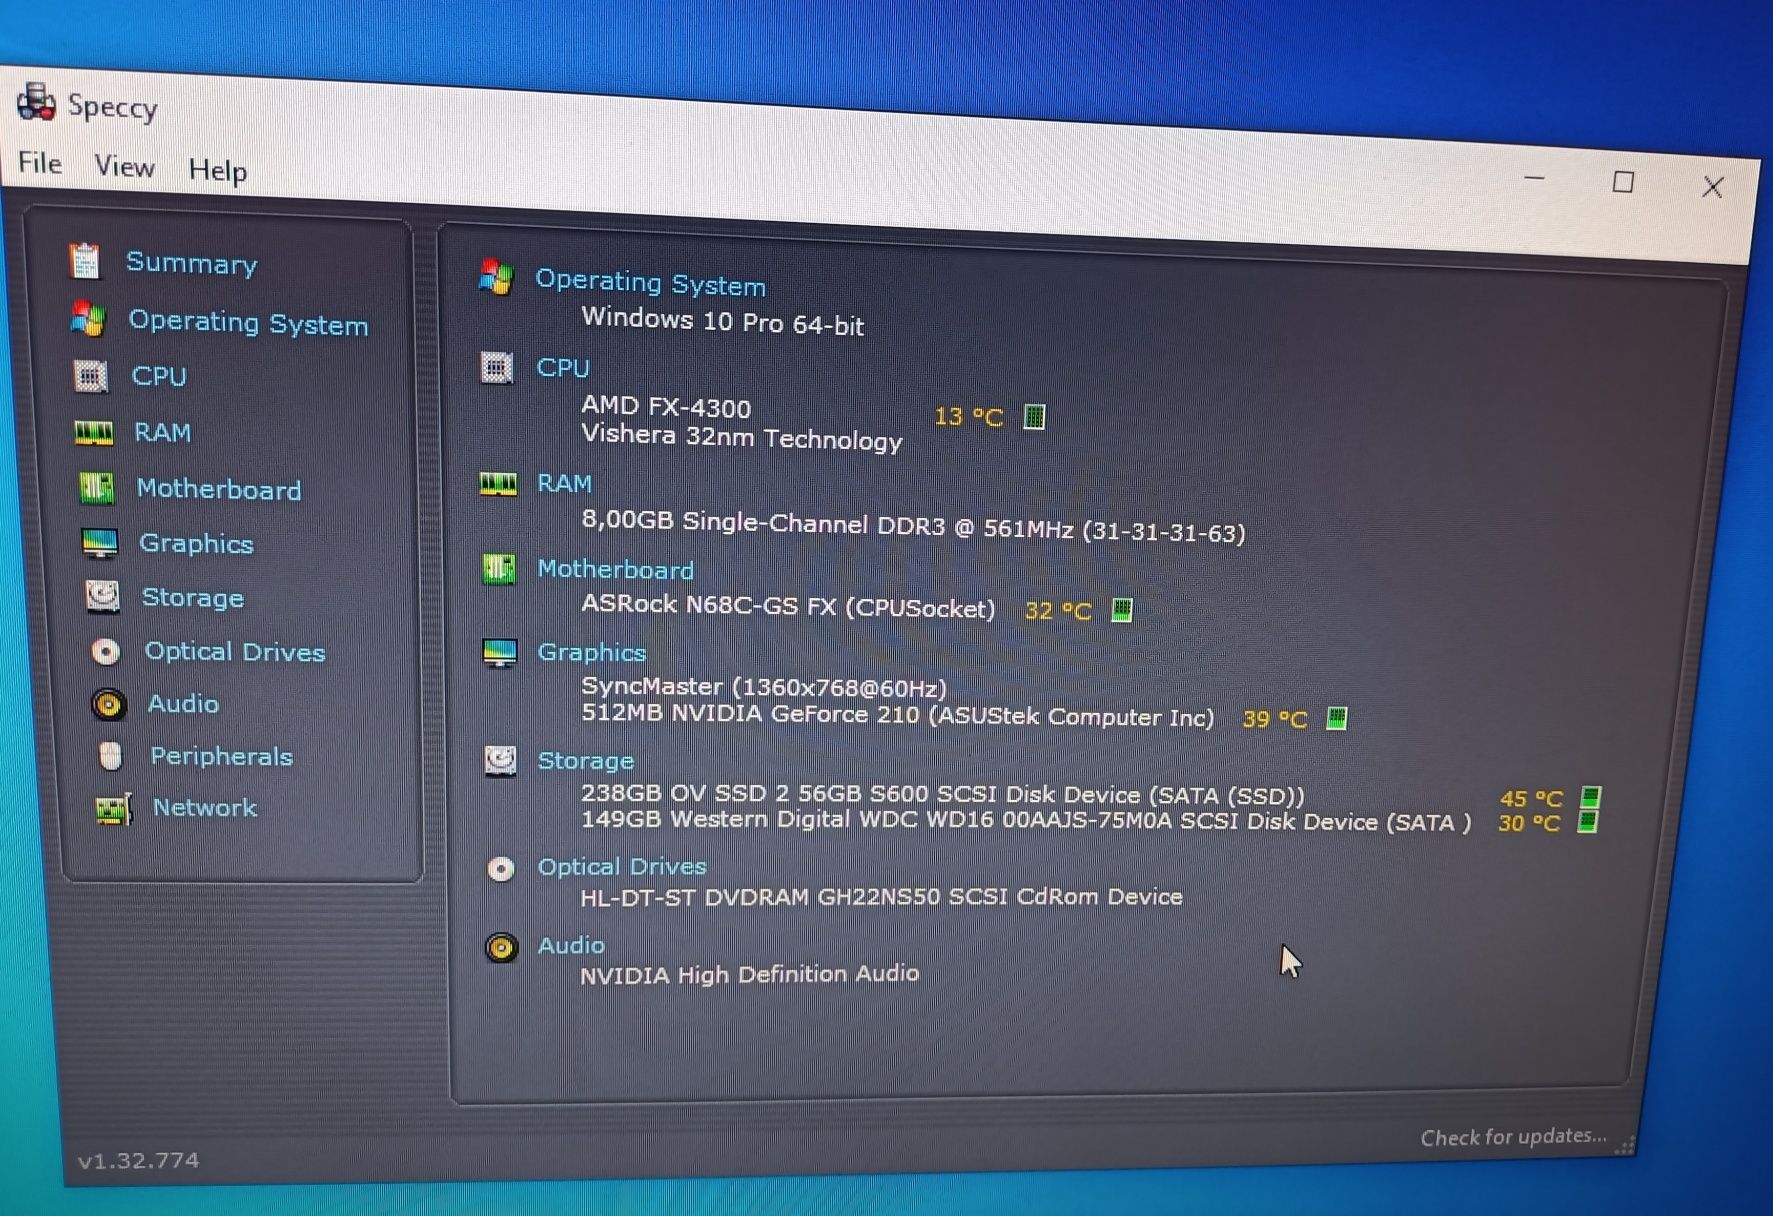Click the Graphics heading link in summary pane
Viewport: 1773px width, 1216px height.
tap(592, 653)
